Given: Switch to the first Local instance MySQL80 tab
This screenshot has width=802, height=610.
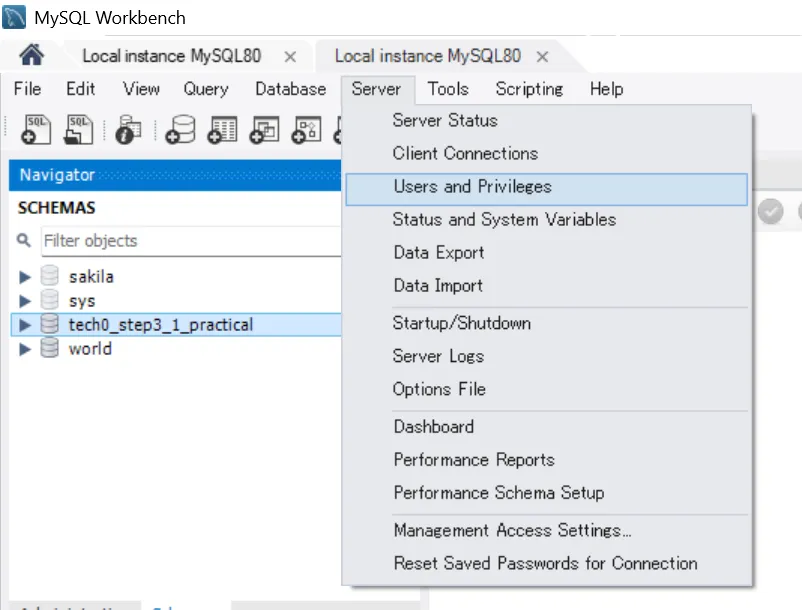Looking at the screenshot, I should (x=172, y=55).
